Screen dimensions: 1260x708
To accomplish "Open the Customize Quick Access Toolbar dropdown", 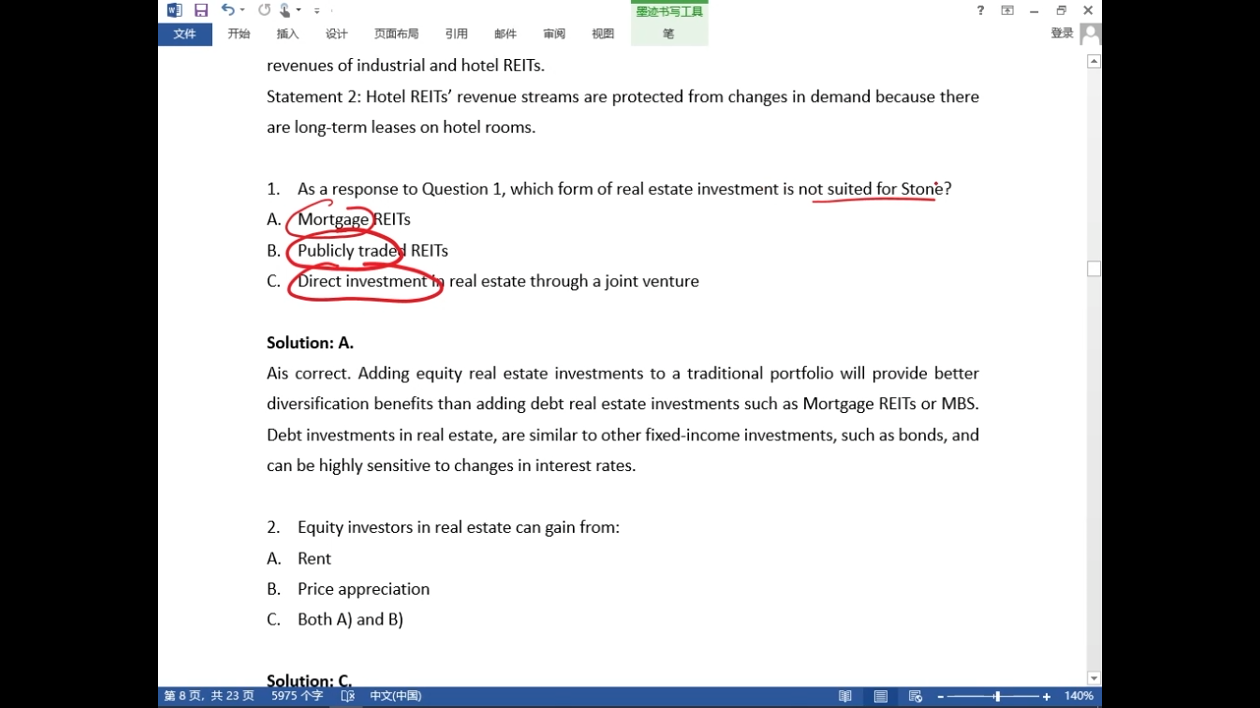I will pyautogui.click(x=318, y=11).
